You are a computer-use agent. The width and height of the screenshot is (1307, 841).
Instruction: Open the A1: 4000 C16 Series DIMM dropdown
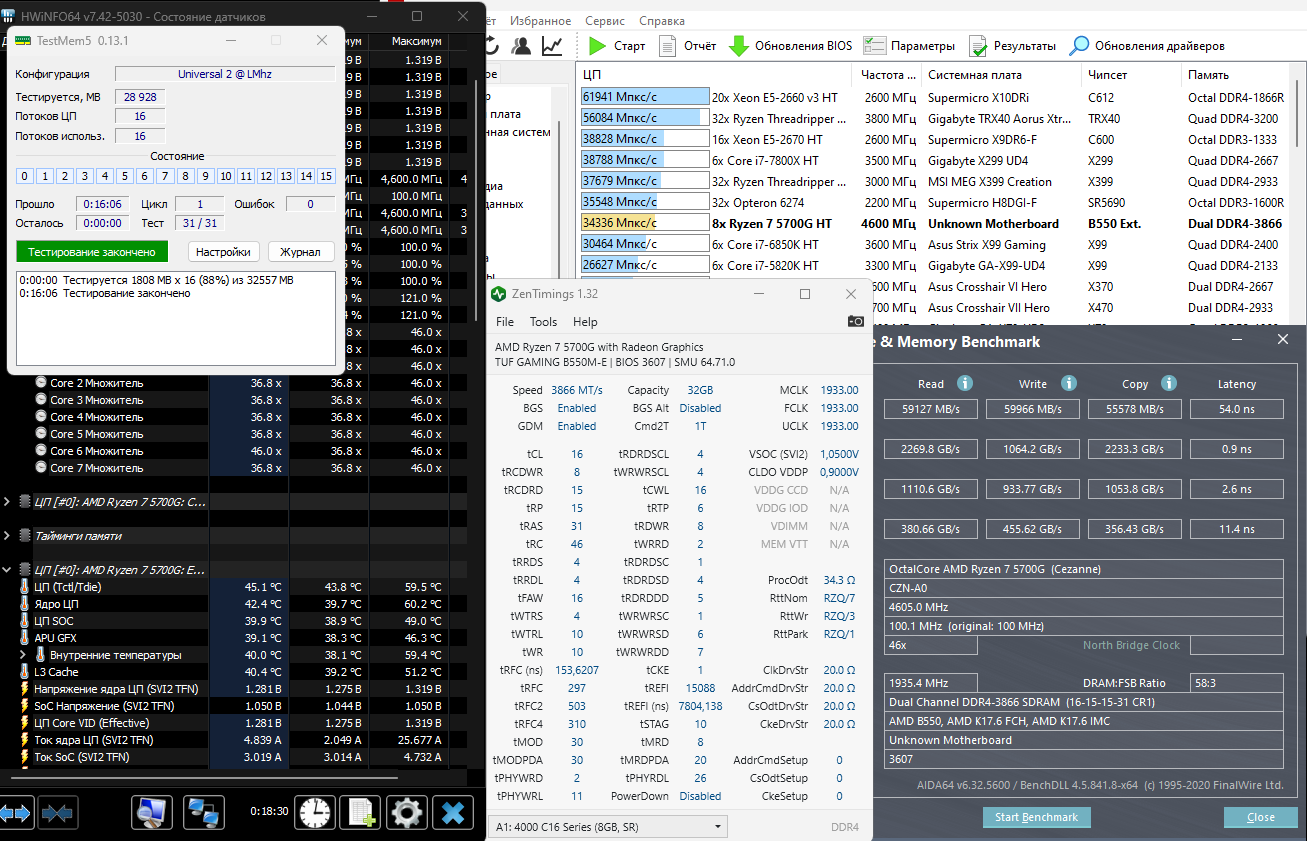(608, 827)
